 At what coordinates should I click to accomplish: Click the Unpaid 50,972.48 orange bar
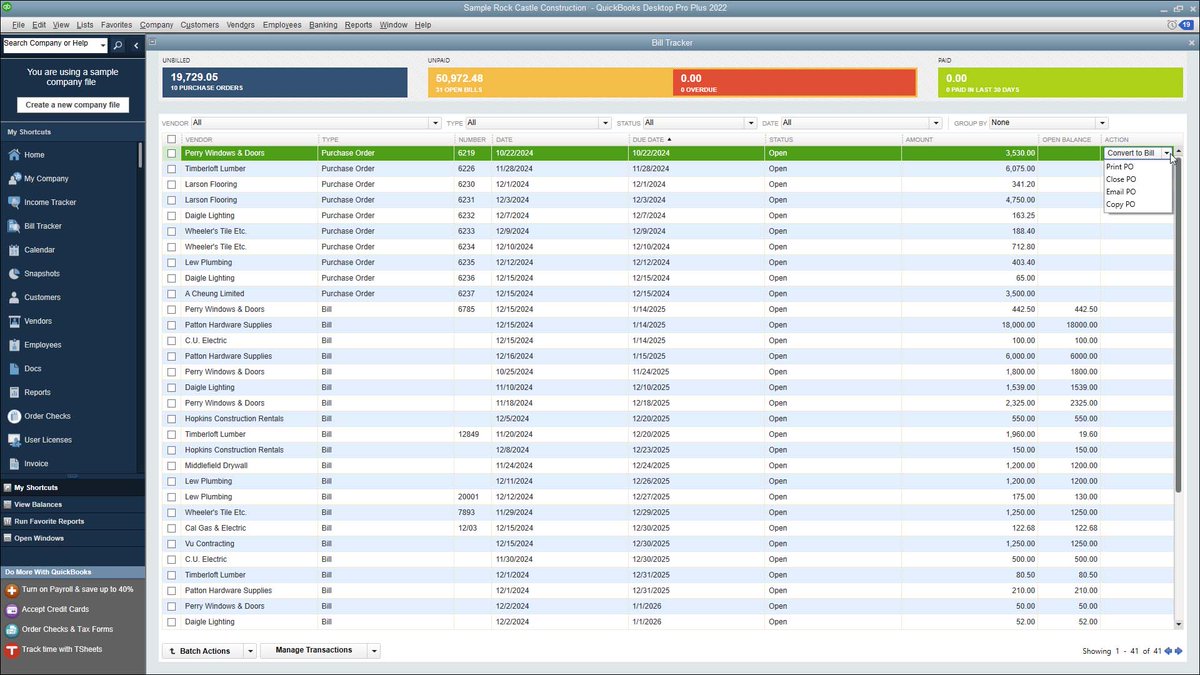coord(551,82)
